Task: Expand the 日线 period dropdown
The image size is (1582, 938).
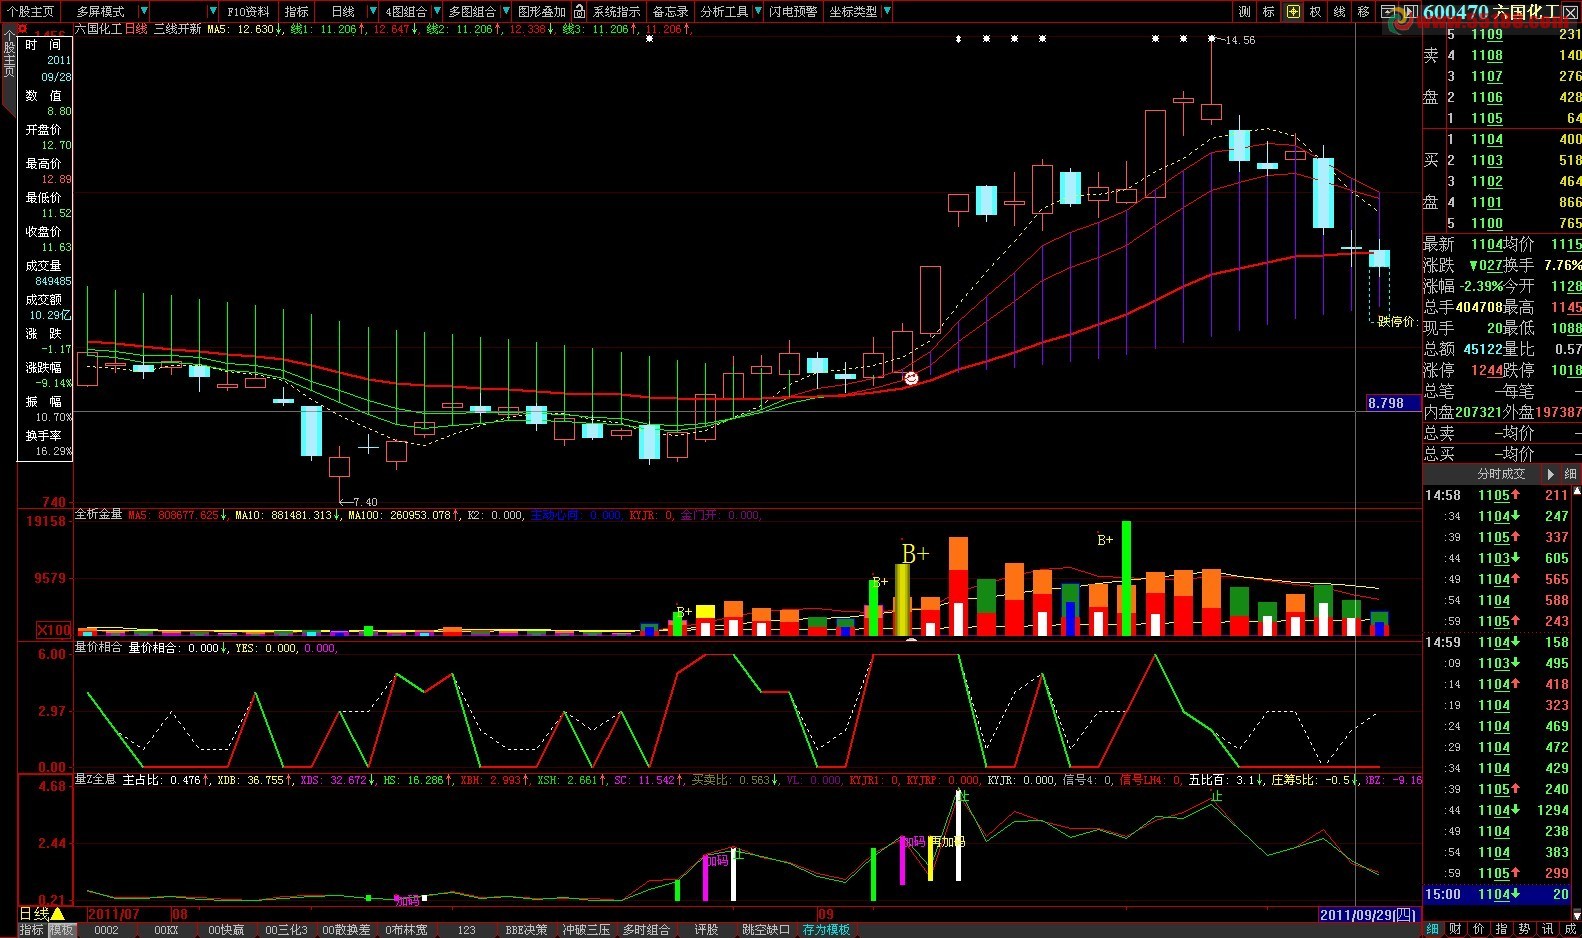Action: (372, 12)
